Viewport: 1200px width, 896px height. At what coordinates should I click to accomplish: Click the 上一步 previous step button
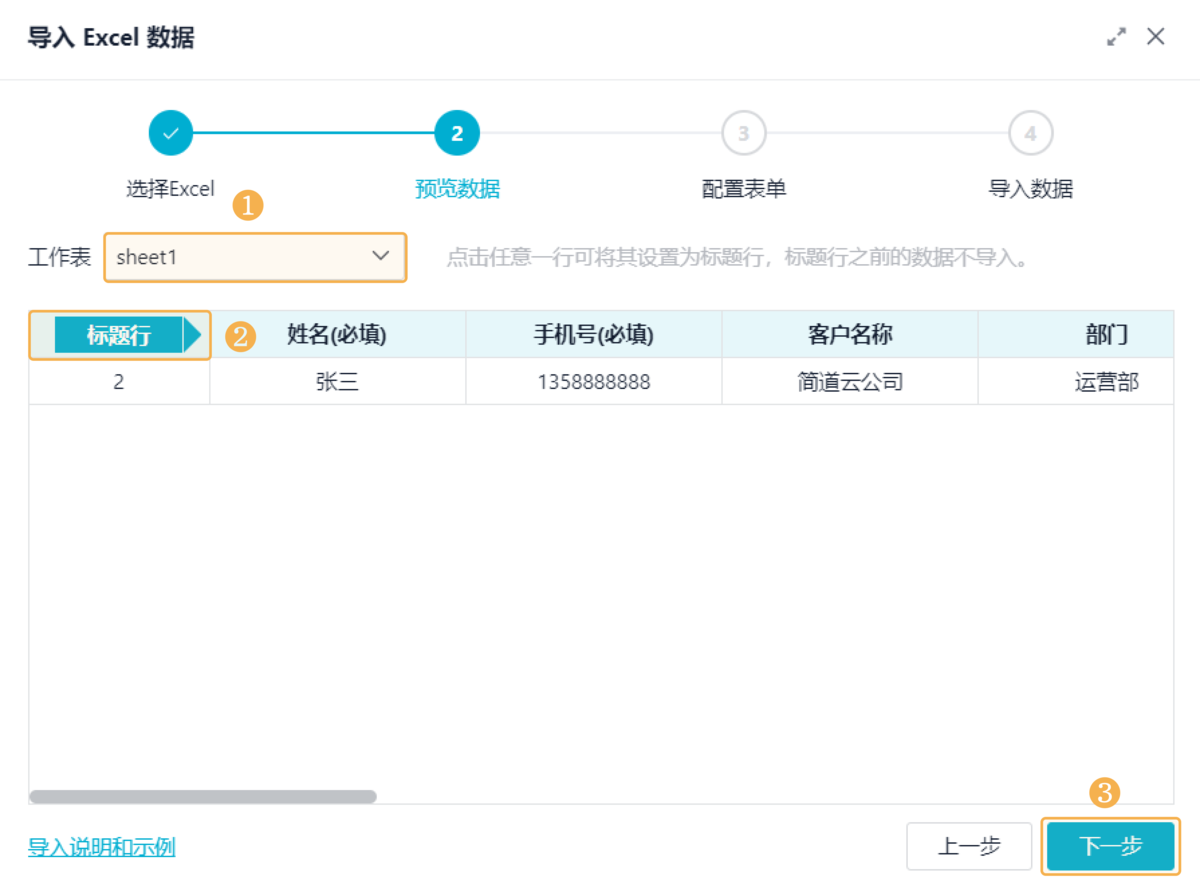click(969, 847)
